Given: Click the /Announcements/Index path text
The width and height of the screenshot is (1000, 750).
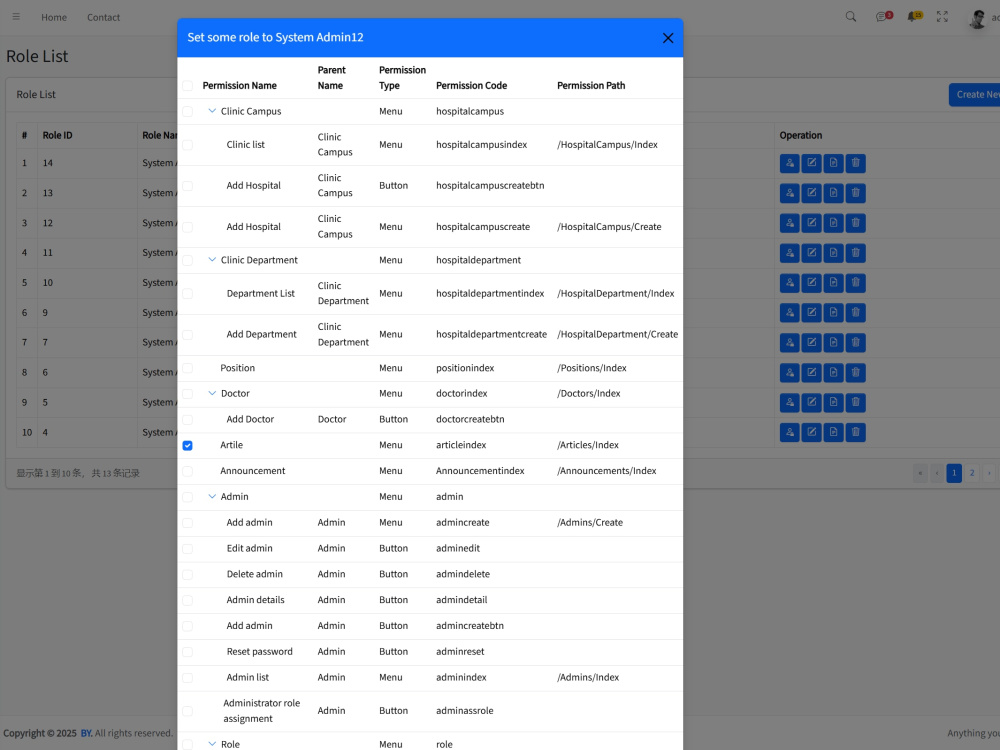Looking at the screenshot, I should pyautogui.click(x=607, y=471).
